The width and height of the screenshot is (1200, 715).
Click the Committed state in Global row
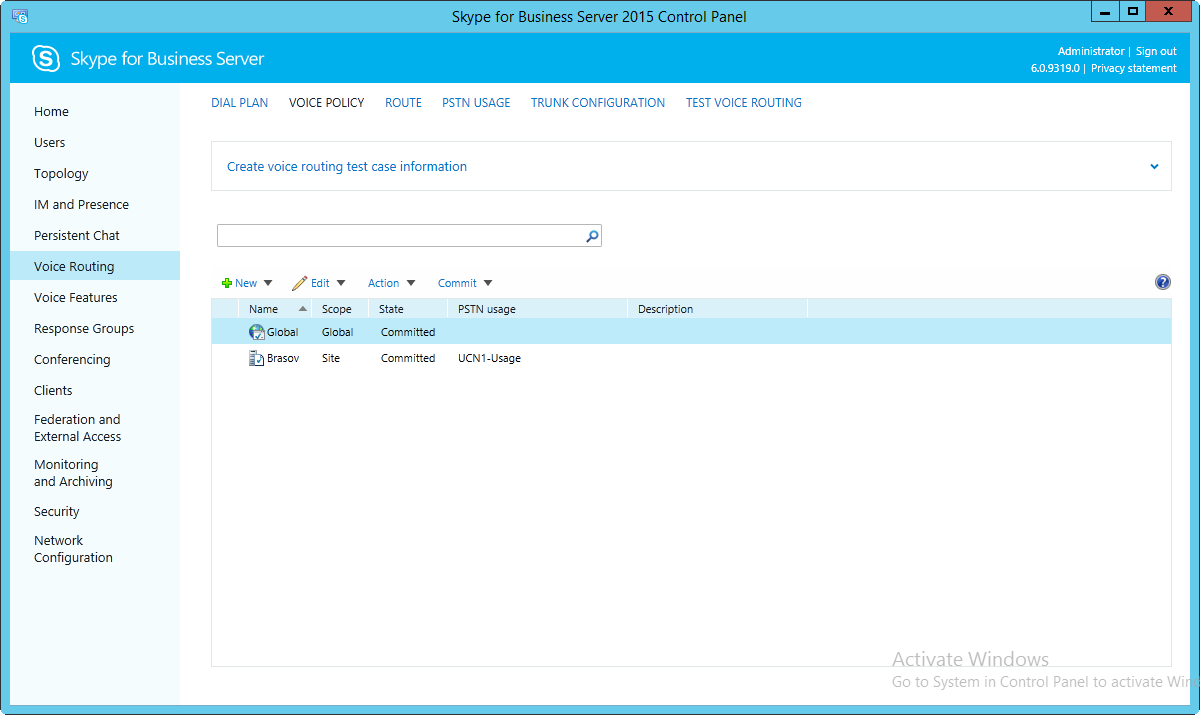(408, 332)
